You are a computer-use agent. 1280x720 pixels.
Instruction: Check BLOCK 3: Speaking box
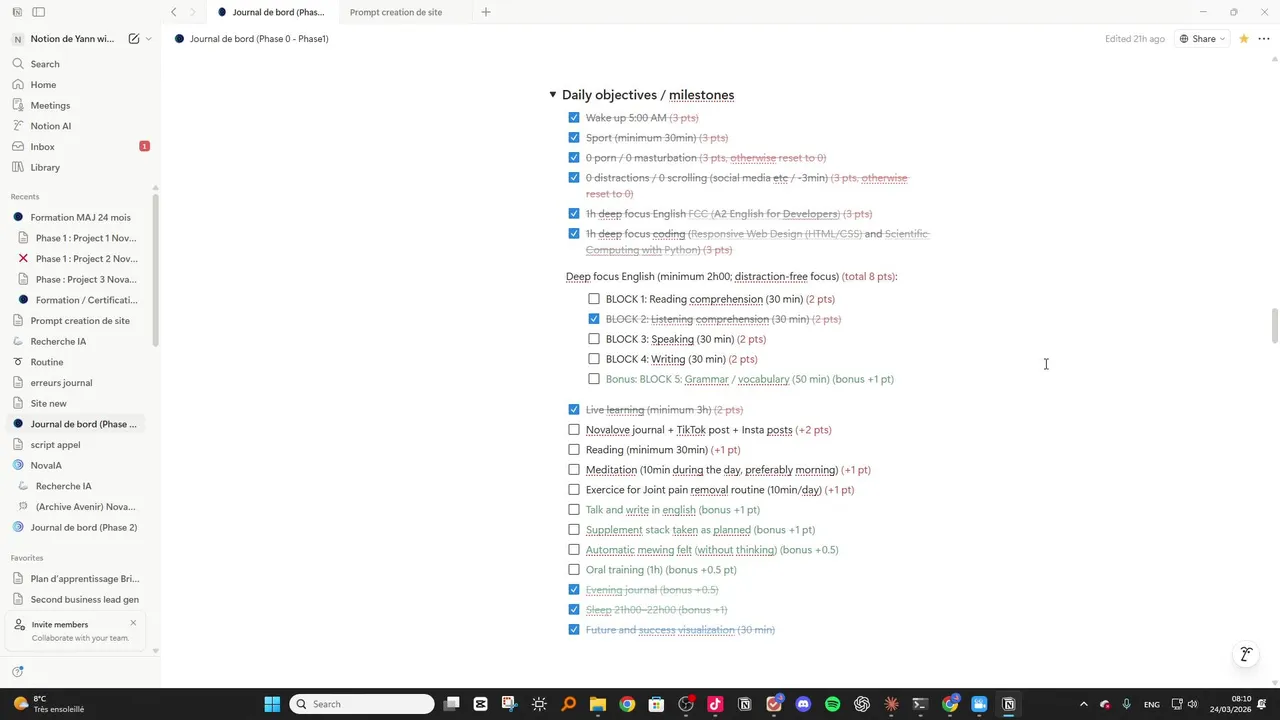(594, 339)
